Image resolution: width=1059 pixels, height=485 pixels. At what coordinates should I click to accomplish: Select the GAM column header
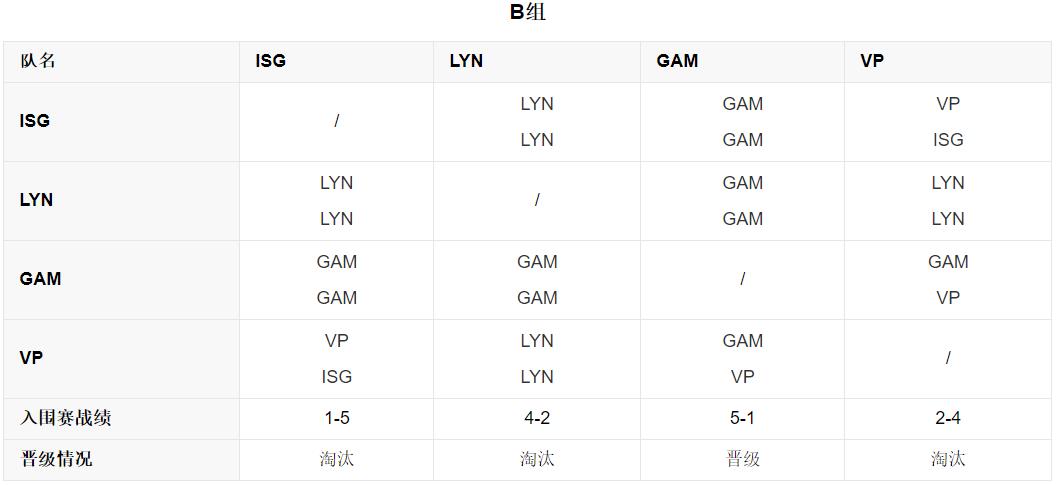point(677,61)
